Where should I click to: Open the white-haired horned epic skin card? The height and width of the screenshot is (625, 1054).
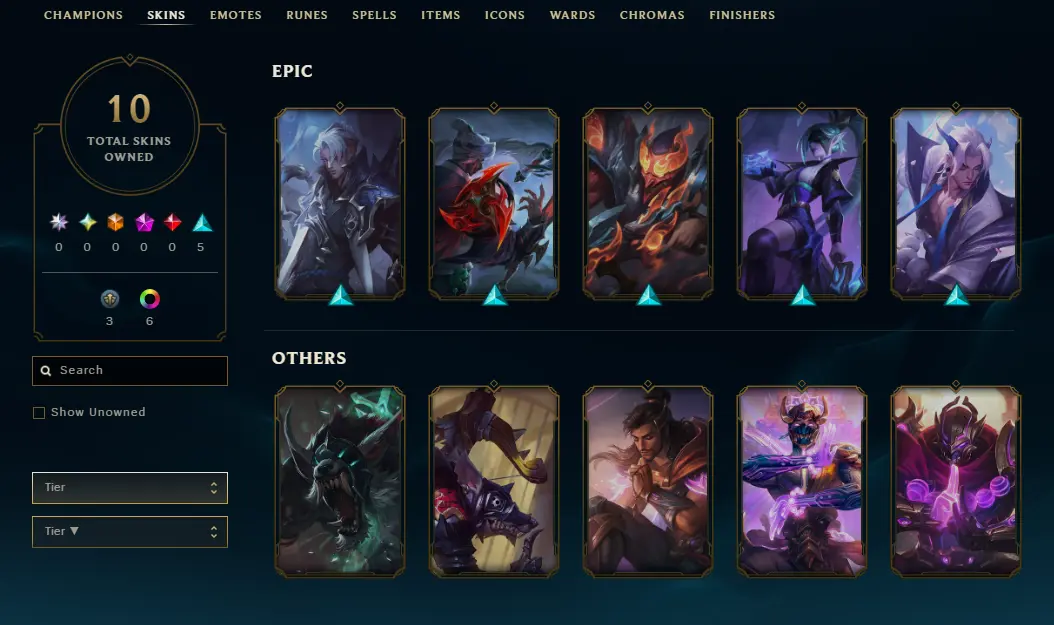[956, 203]
